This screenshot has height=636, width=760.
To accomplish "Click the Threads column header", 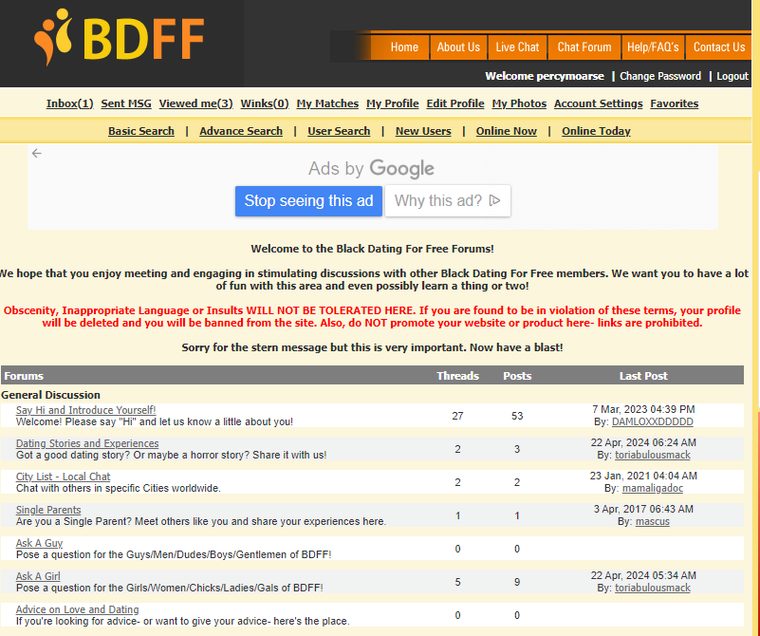I will click(x=458, y=376).
